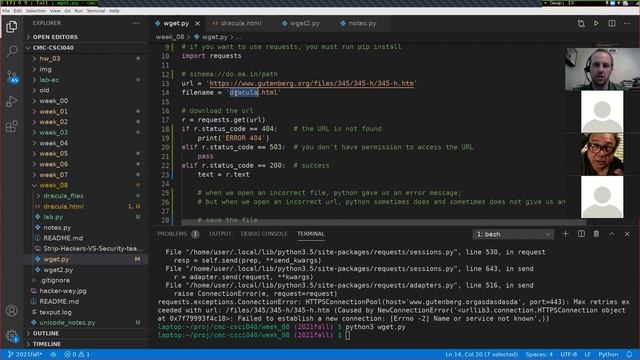Select the 1: bash terminal dropdown
The height and width of the screenshot is (360, 640).
[513, 234]
